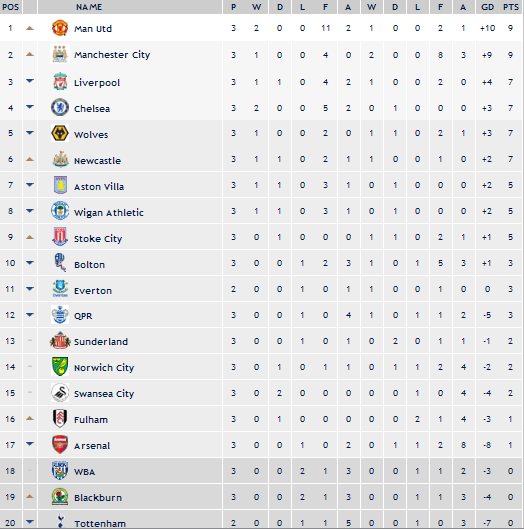Open the Wigan Athletic team link
The image size is (524, 529).
[109, 213]
